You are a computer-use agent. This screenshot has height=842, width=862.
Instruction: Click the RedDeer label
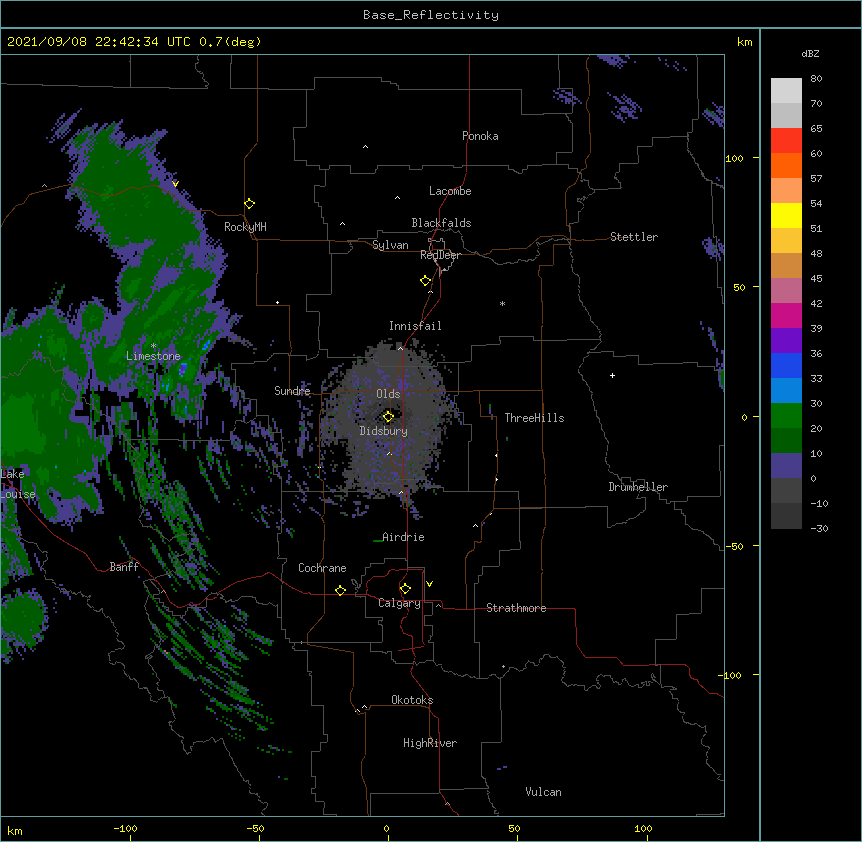click(440, 255)
